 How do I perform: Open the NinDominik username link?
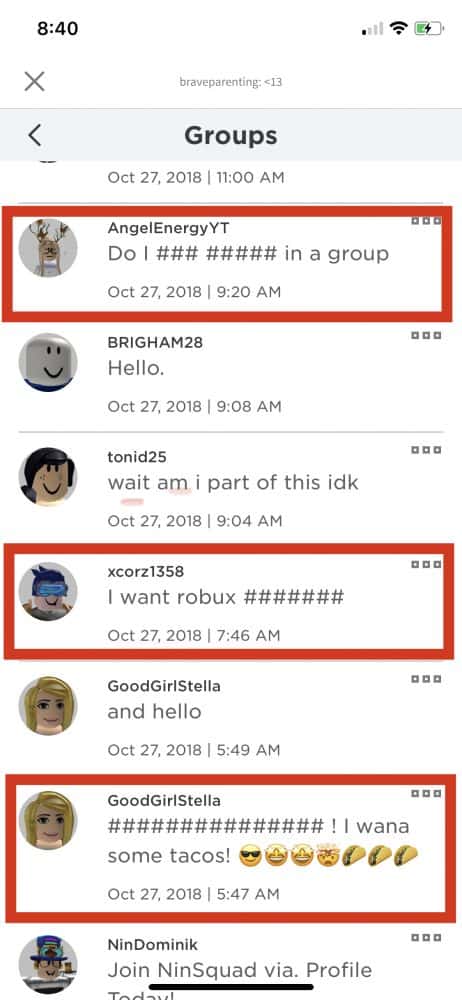[x=153, y=945]
